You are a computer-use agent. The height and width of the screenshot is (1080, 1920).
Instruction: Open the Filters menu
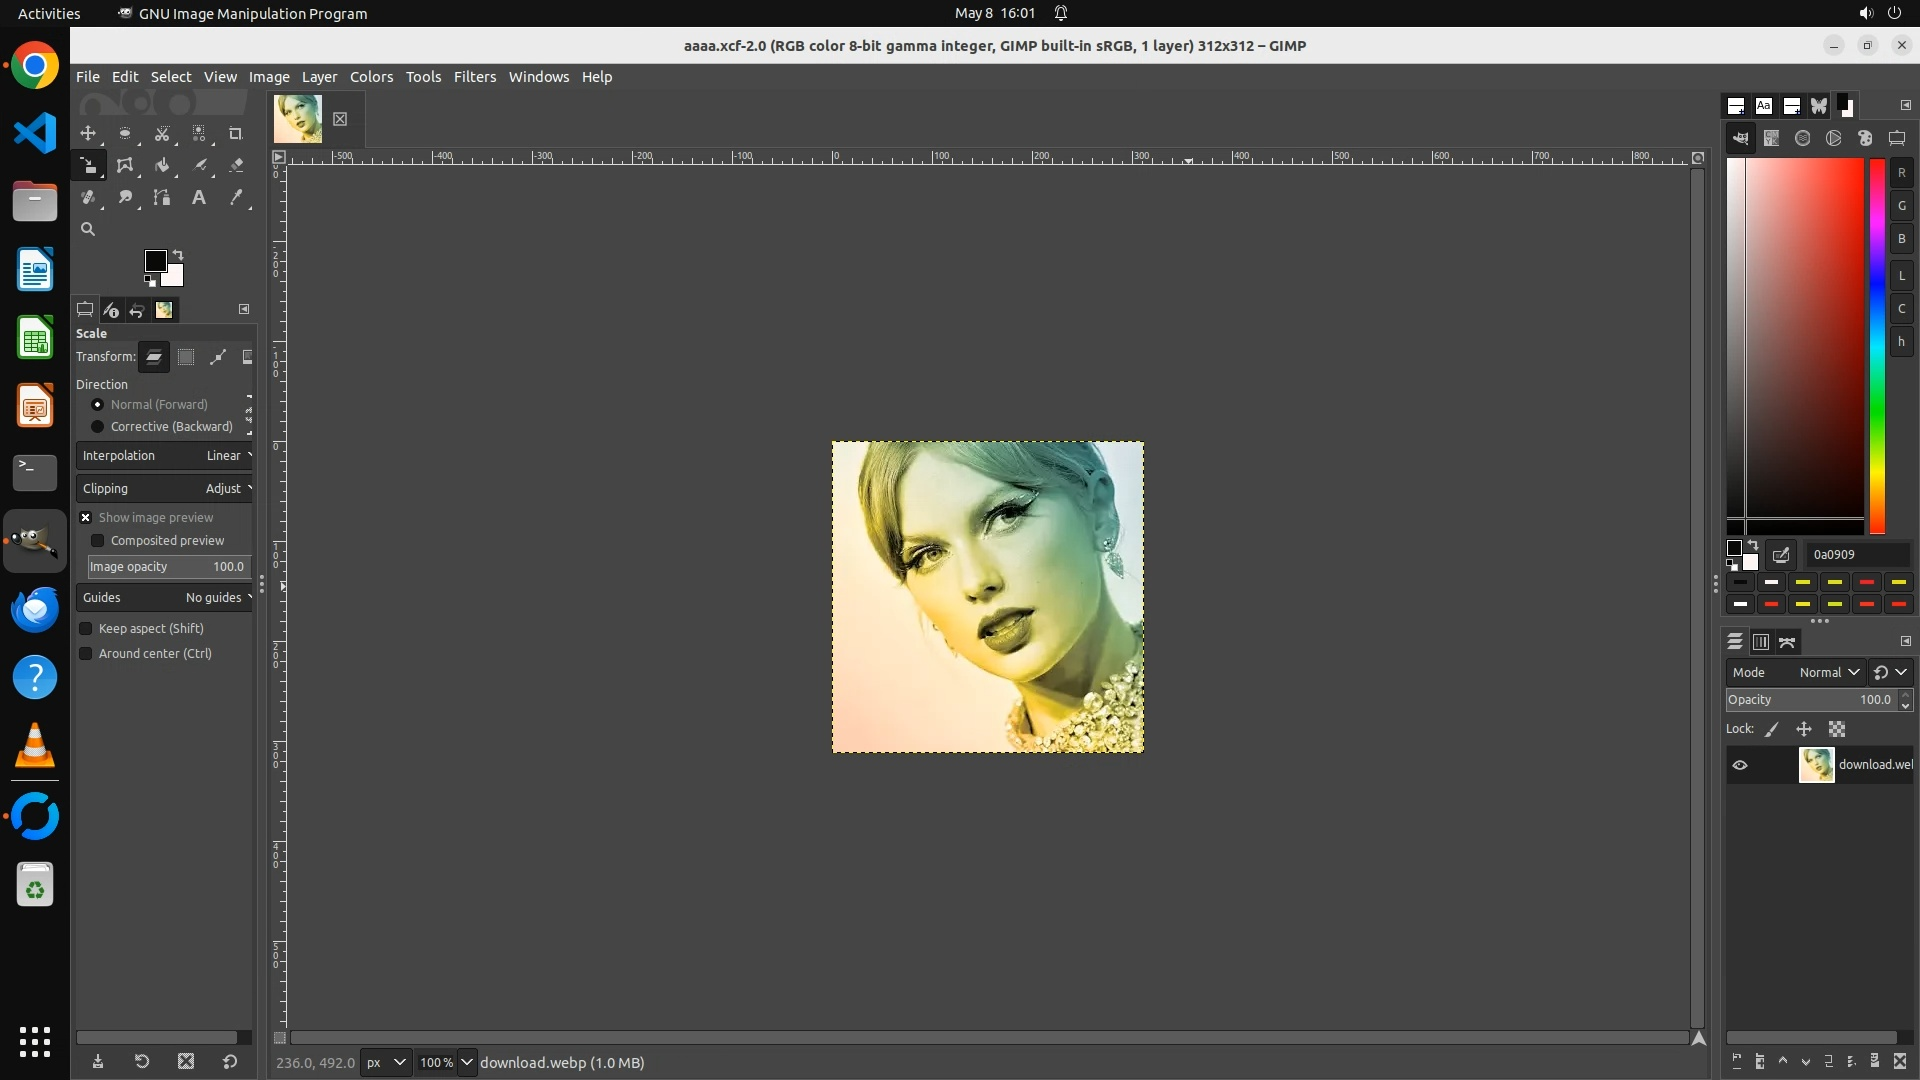point(474,77)
